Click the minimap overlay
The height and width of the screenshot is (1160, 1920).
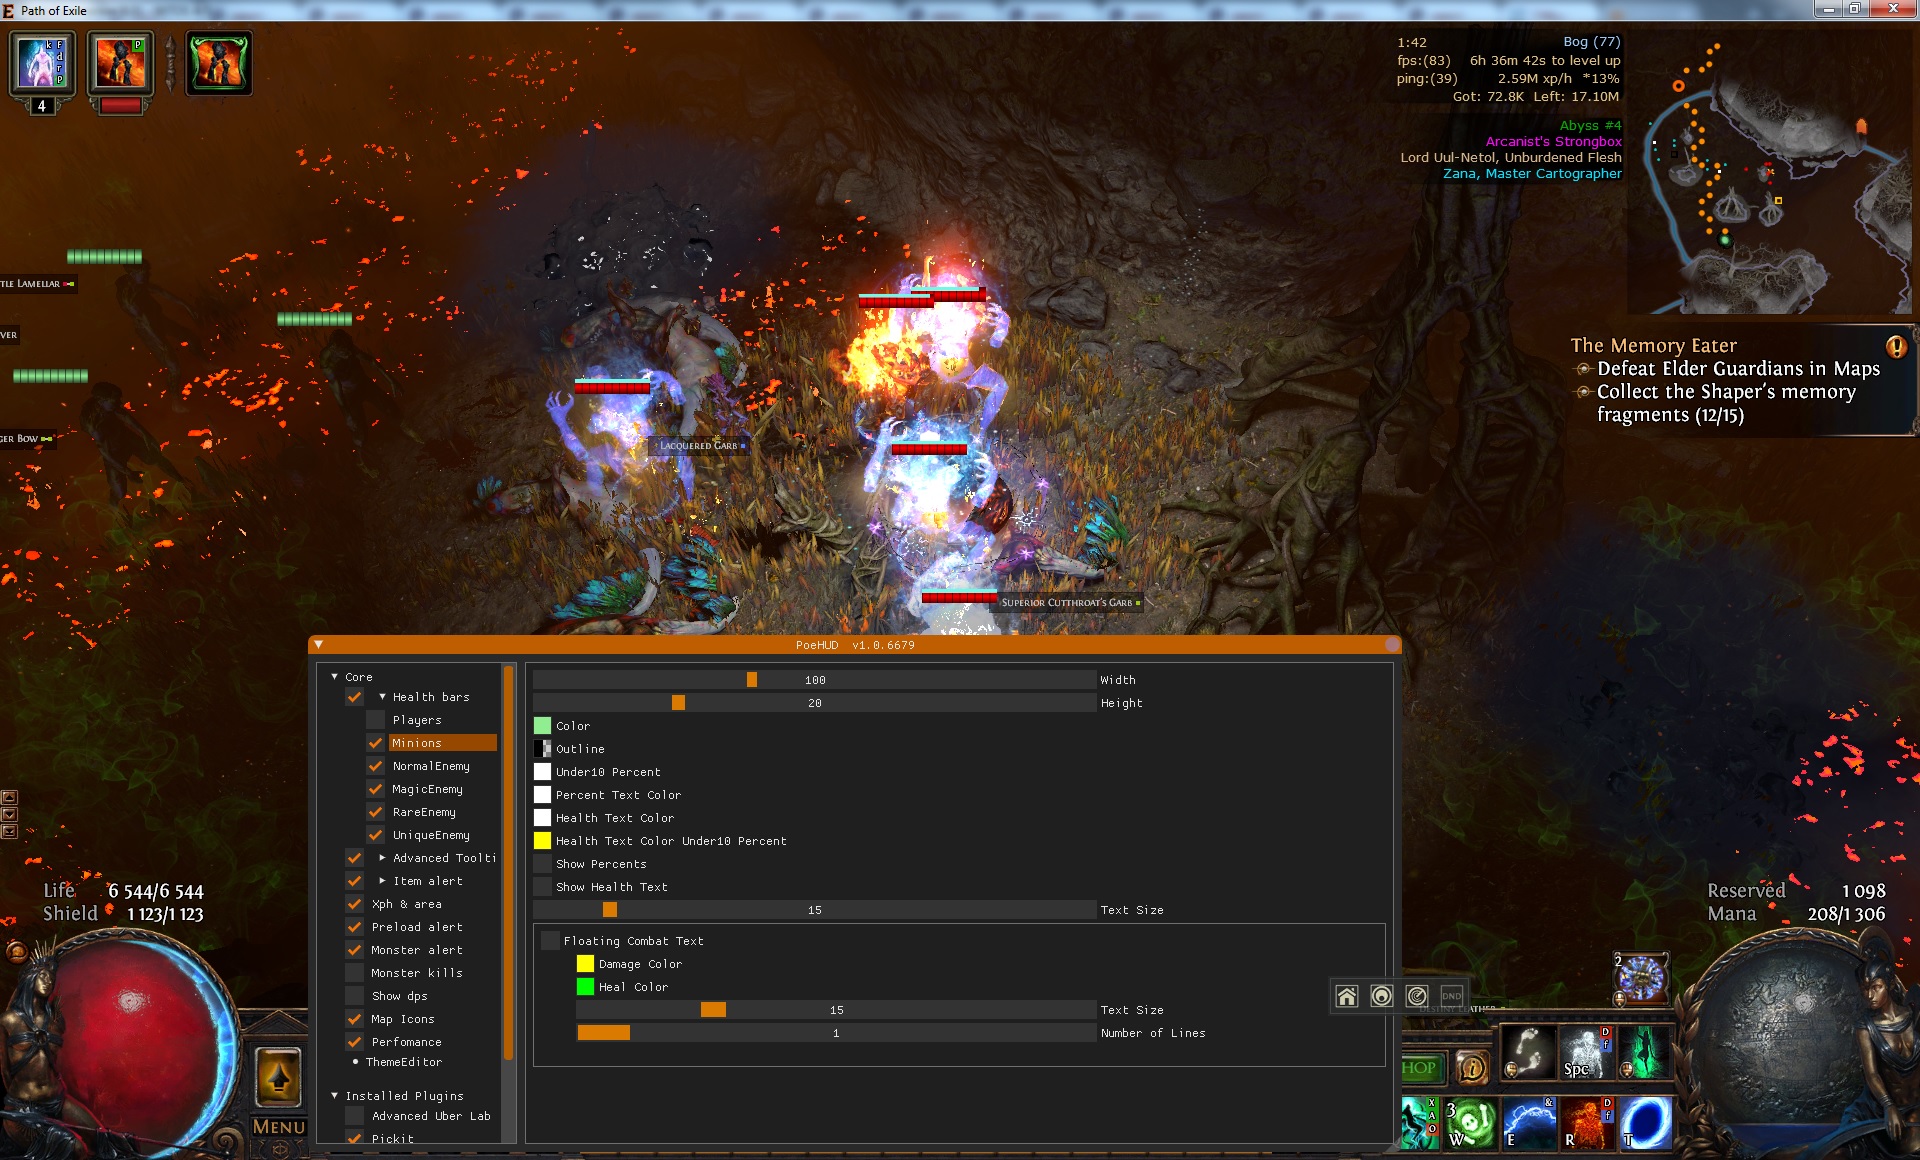click(x=1770, y=172)
